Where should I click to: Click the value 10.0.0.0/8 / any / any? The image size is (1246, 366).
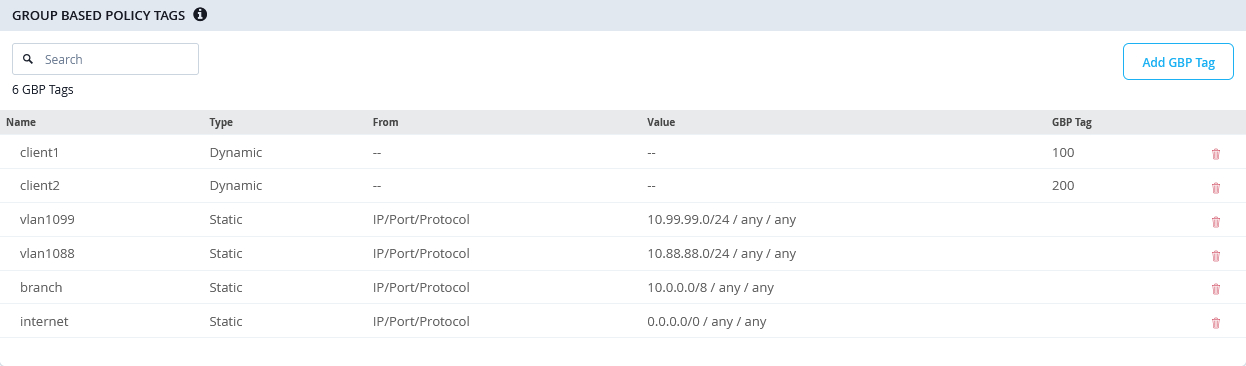(711, 288)
